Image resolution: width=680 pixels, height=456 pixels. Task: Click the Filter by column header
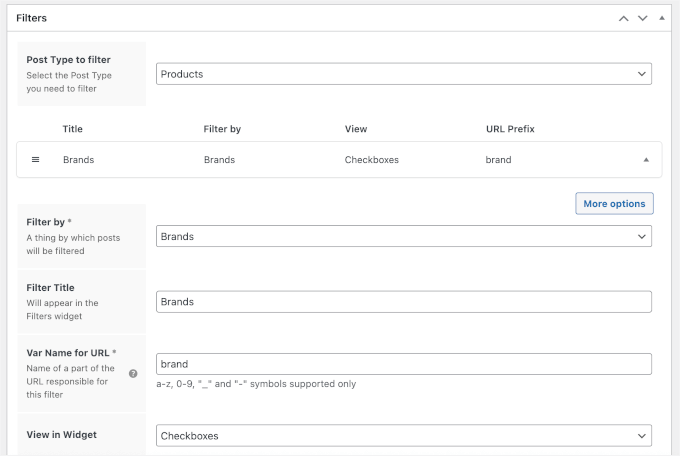[222, 129]
